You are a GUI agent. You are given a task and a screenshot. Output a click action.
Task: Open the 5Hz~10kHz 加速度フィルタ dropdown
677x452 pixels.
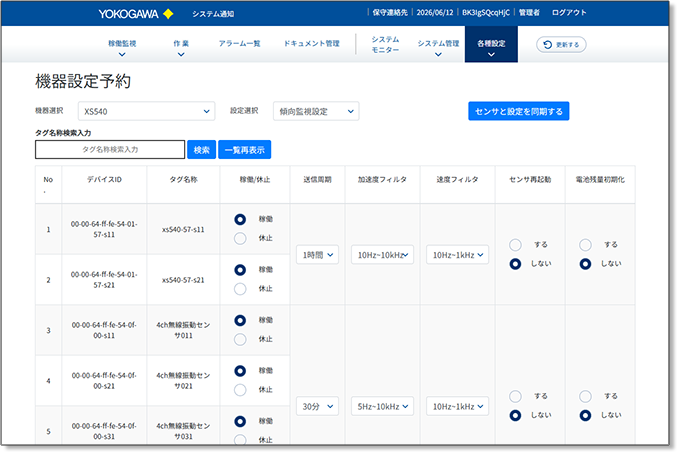pyautogui.click(x=382, y=406)
